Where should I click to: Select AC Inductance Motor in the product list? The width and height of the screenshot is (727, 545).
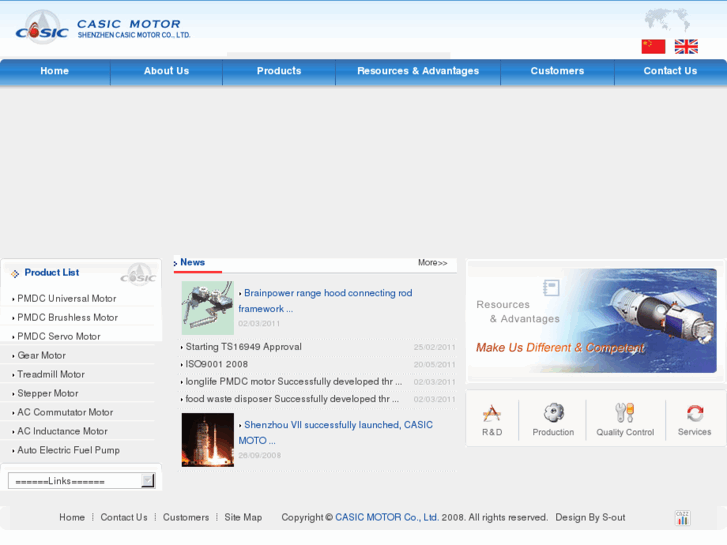(x=63, y=431)
